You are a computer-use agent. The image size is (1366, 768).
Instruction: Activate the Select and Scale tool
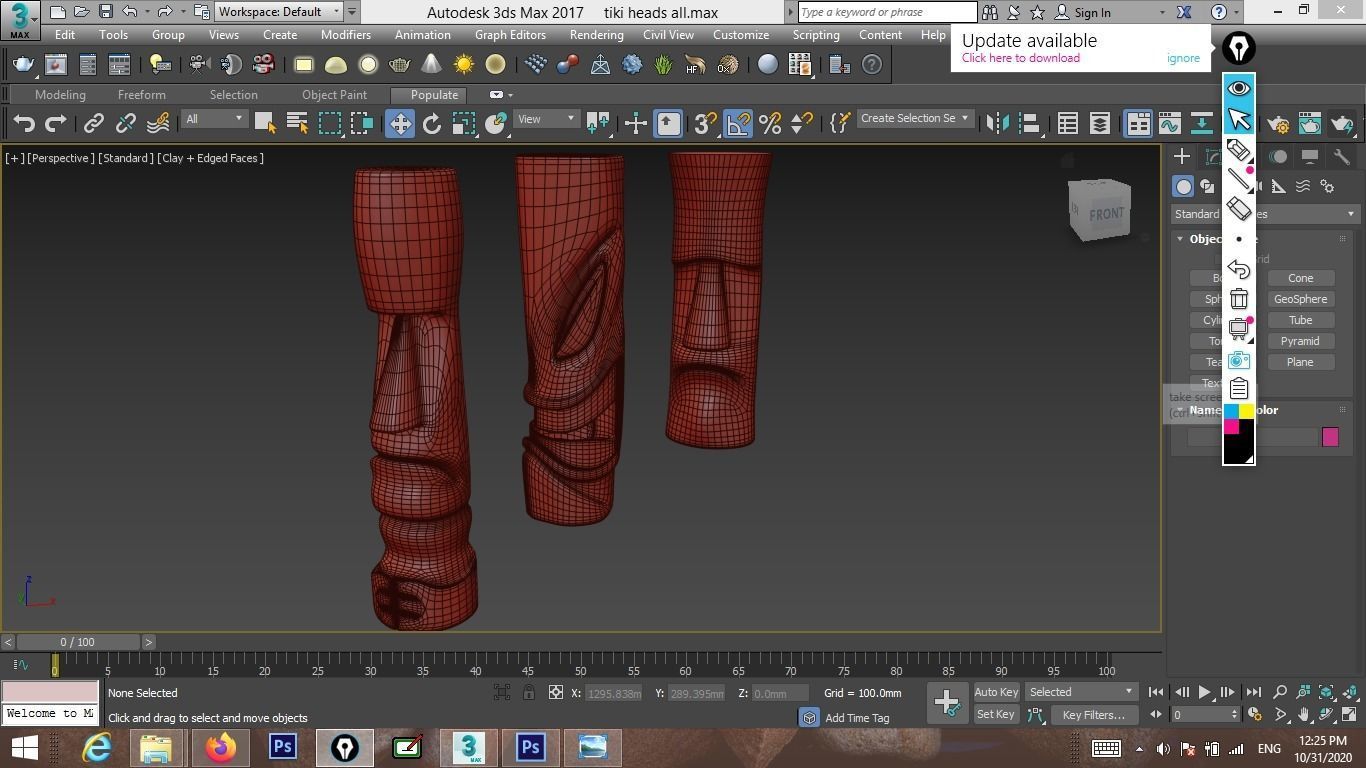coord(463,123)
